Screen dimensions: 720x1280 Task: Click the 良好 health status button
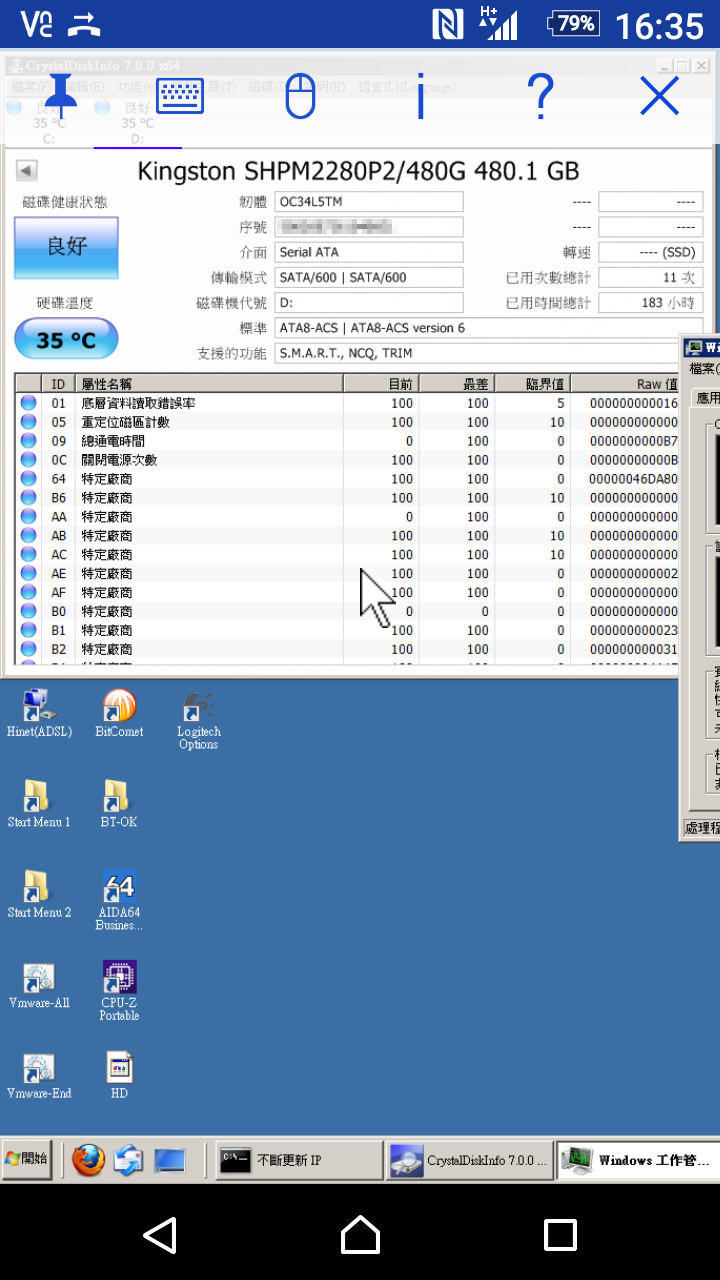(x=66, y=247)
